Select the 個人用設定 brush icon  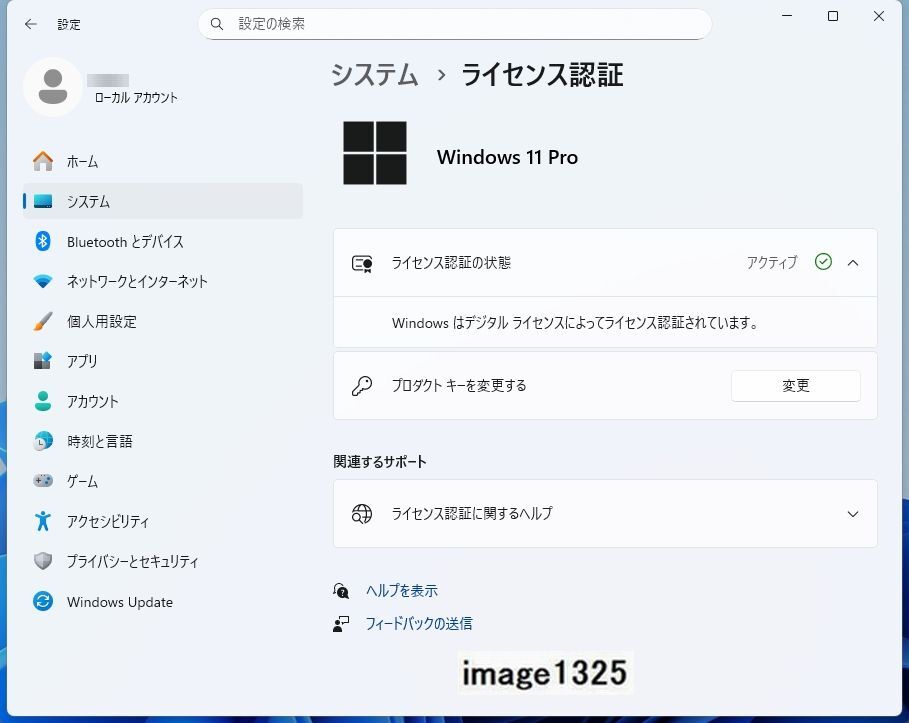click(x=42, y=321)
